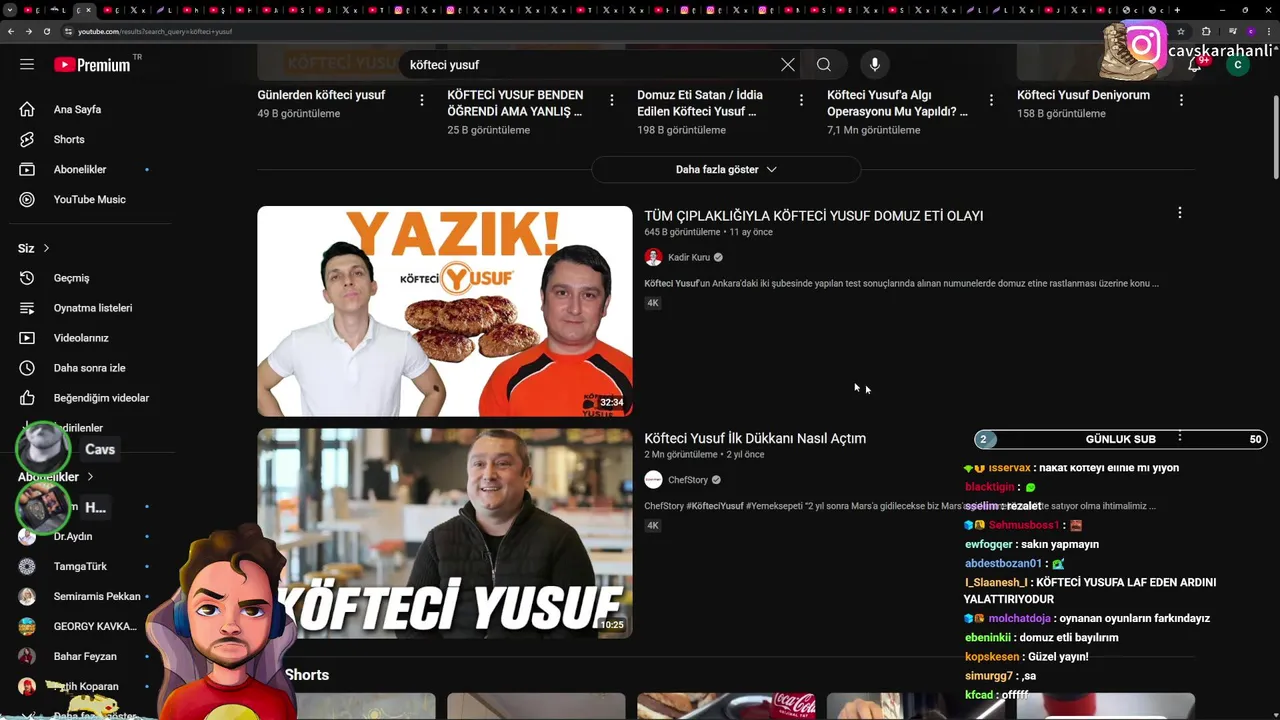
Task: Clear the search text with X
Action: pos(788,64)
